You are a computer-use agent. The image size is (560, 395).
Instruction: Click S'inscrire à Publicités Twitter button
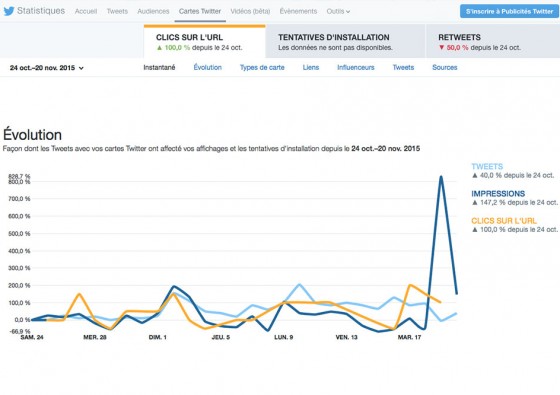(509, 11)
